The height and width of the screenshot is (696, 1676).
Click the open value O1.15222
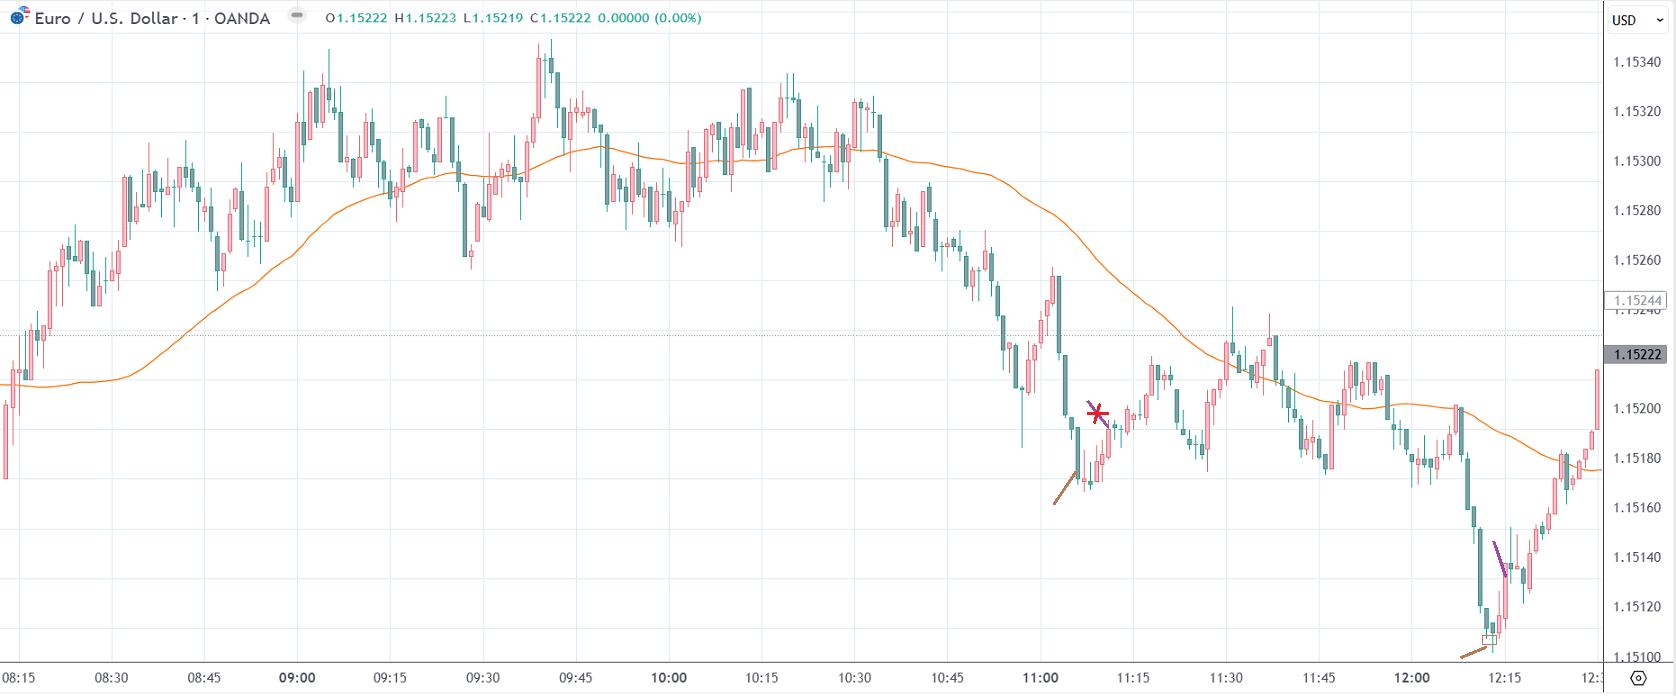click(x=356, y=18)
